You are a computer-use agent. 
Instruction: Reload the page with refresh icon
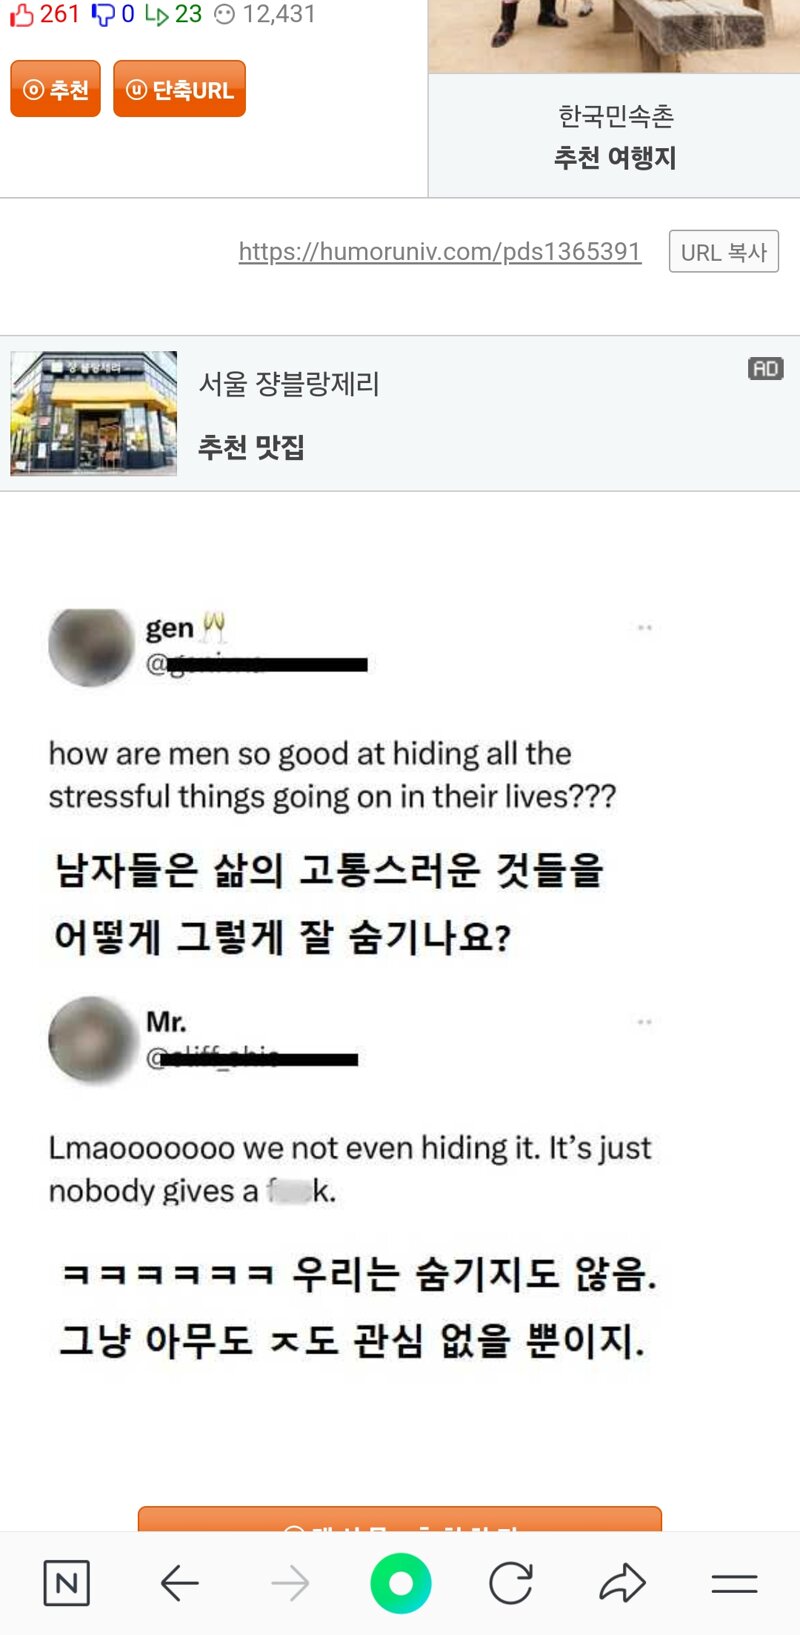tap(511, 1584)
